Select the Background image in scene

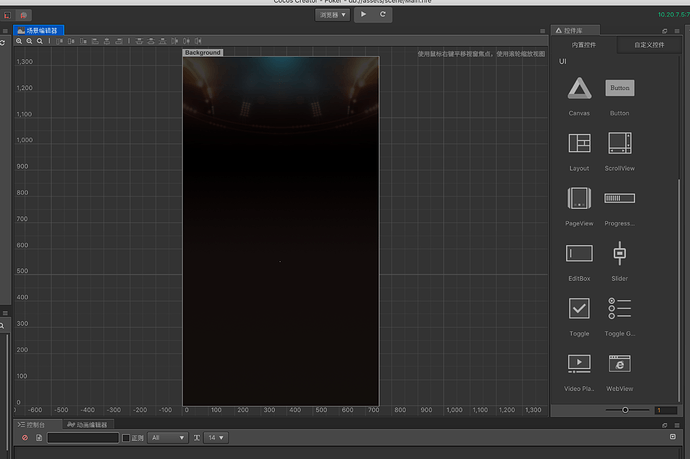(x=281, y=231)
